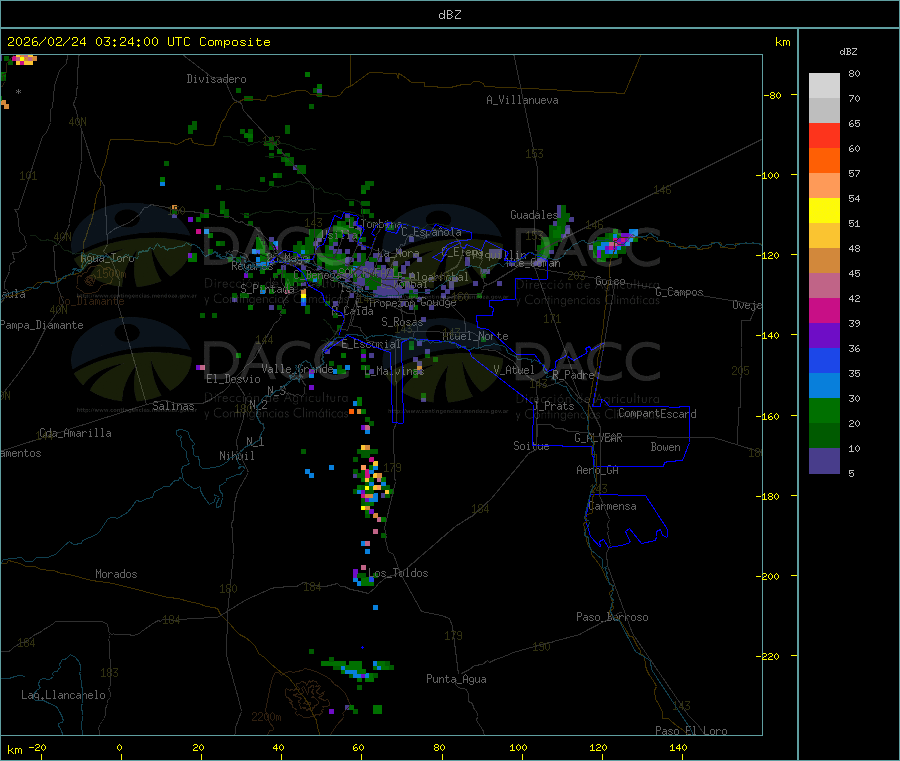
Task: Click the C_Campos label
Action: point(679,292)
